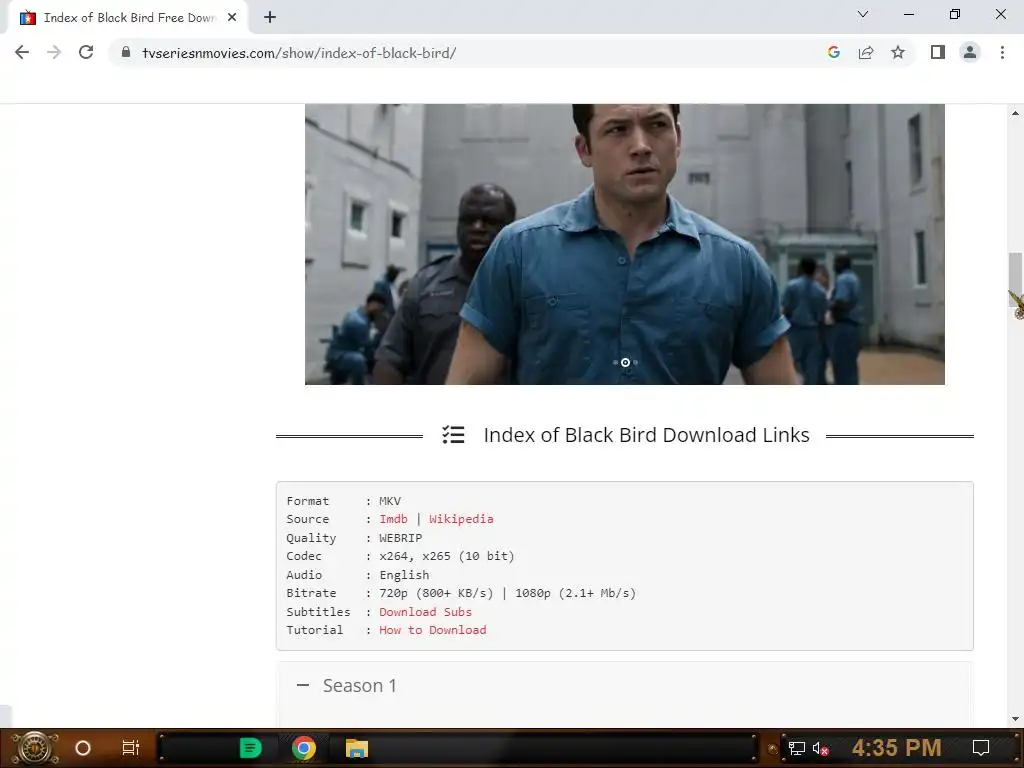Click the Black Bird slideshow image
This screenshot has height=768, width=1024.
click(x=624, y=244)
